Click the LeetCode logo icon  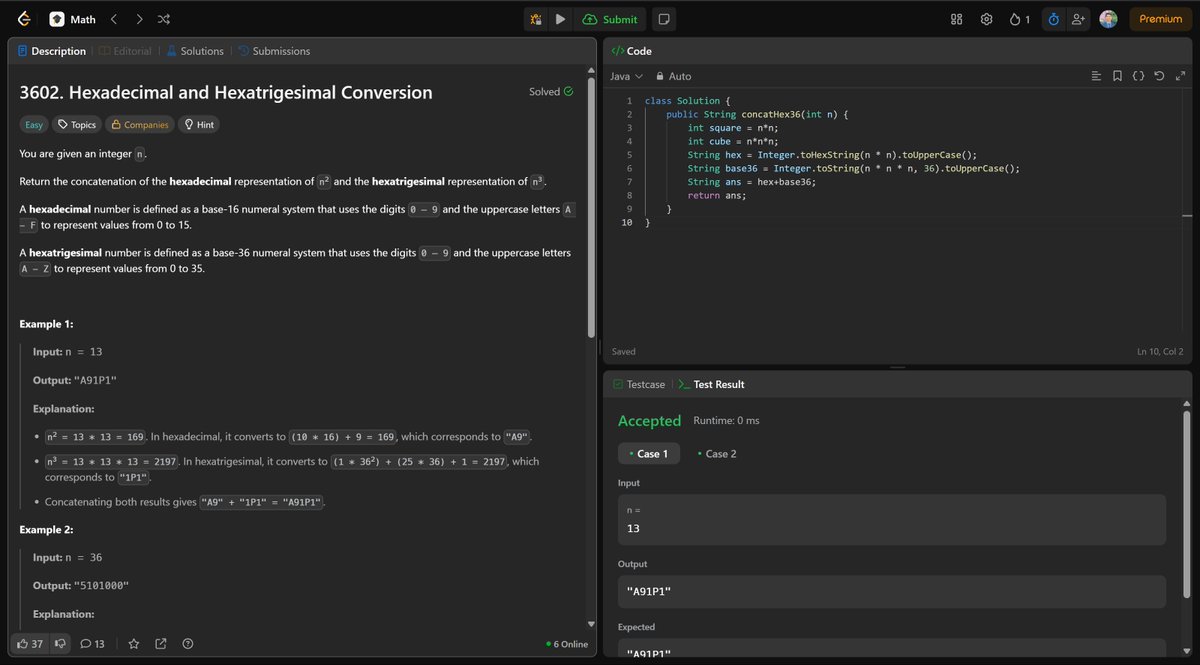(x=24, y=19)
